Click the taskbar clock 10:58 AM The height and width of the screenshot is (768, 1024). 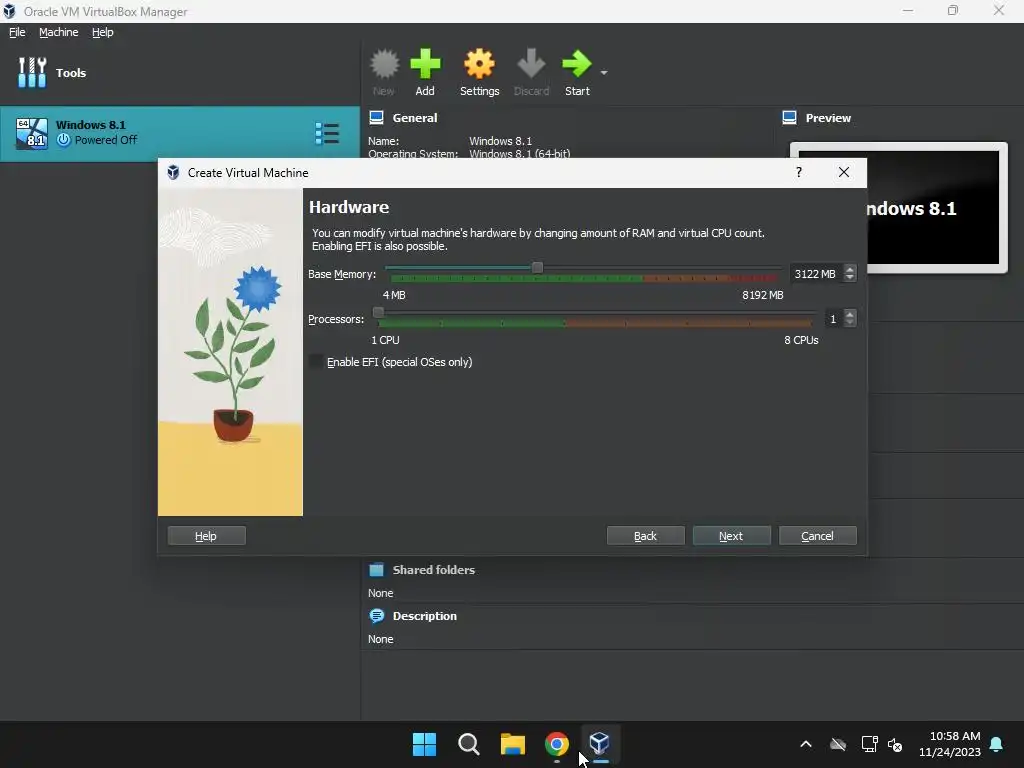[x=955, y=736]
